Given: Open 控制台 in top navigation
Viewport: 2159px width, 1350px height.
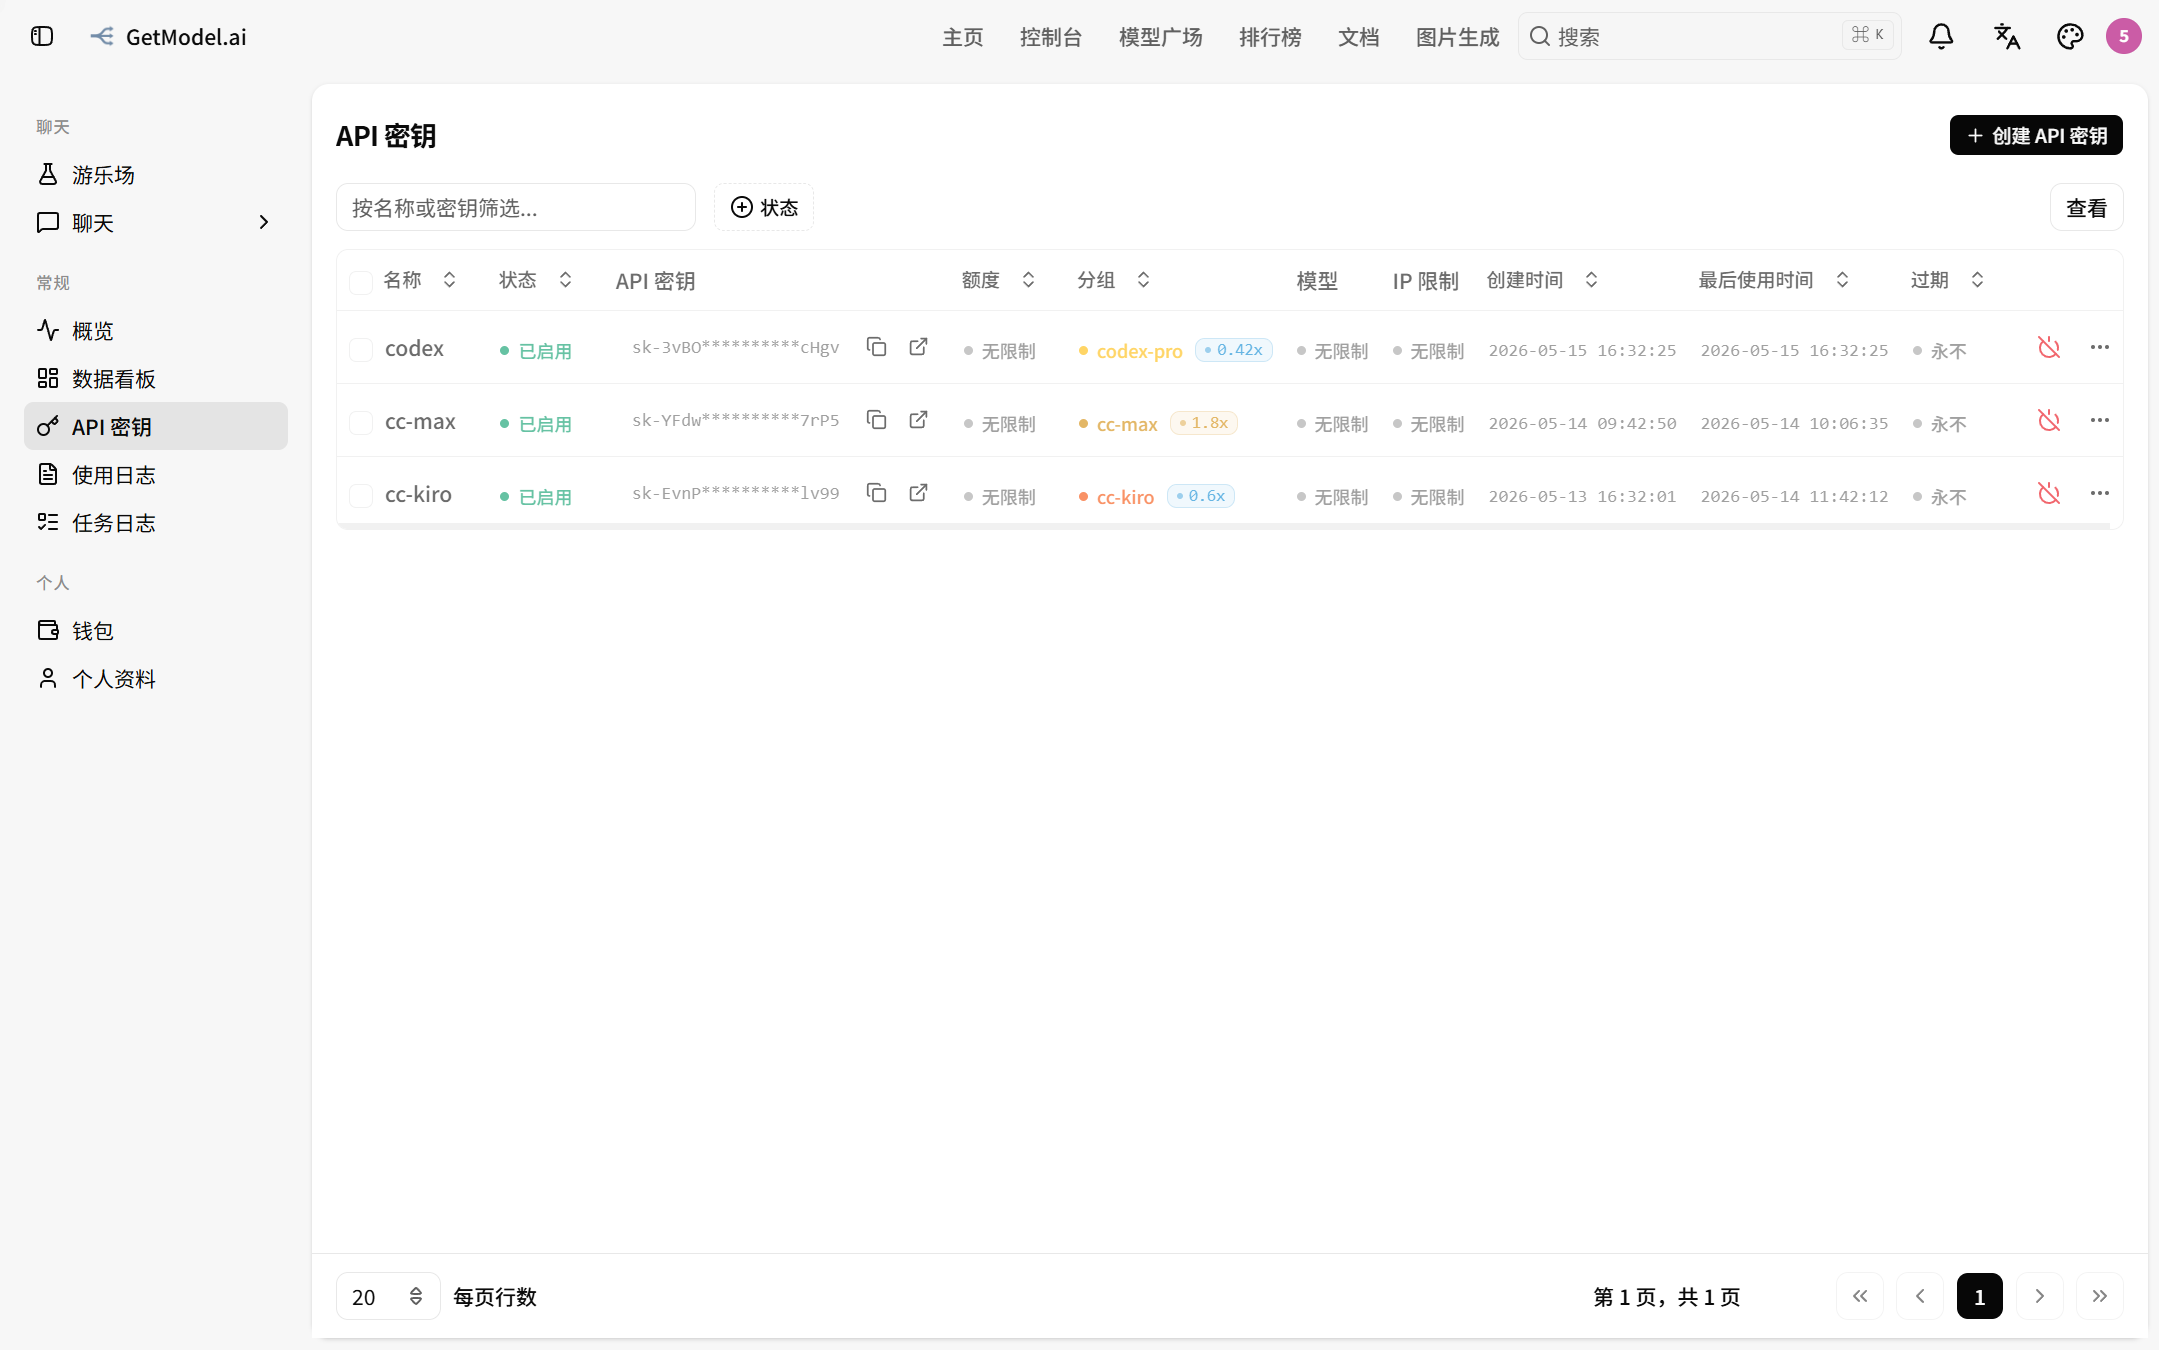Looking at the screenshot, I should 1051,37.
